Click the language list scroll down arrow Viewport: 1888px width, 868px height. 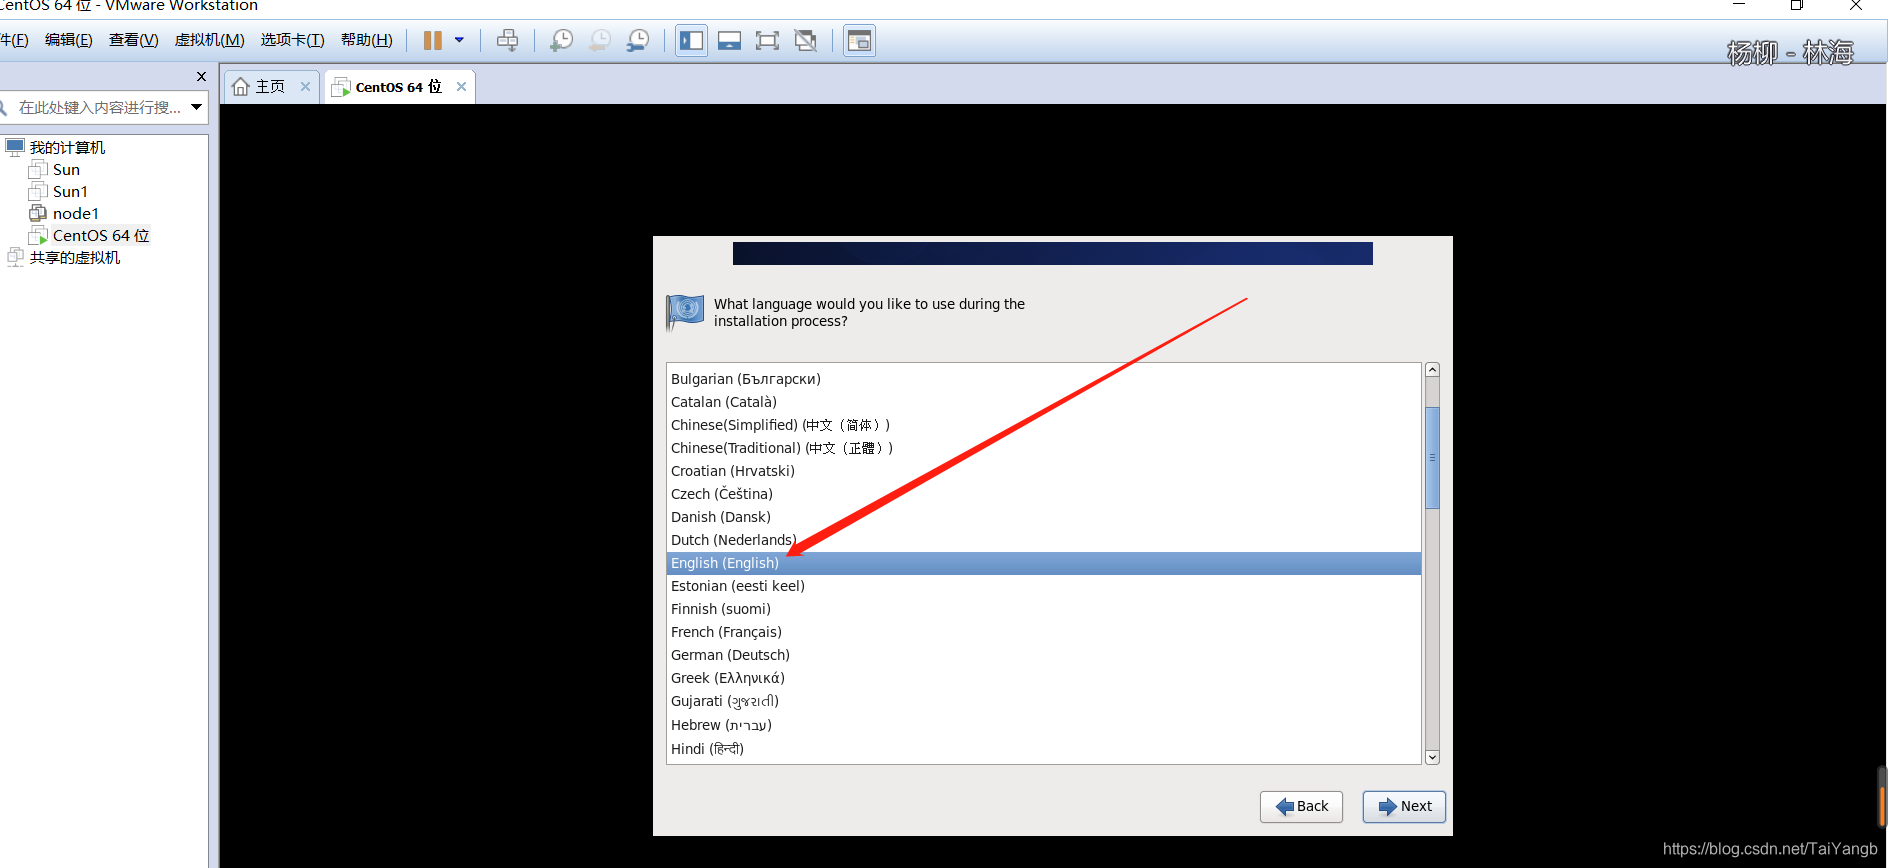(x=1432, y=757)
